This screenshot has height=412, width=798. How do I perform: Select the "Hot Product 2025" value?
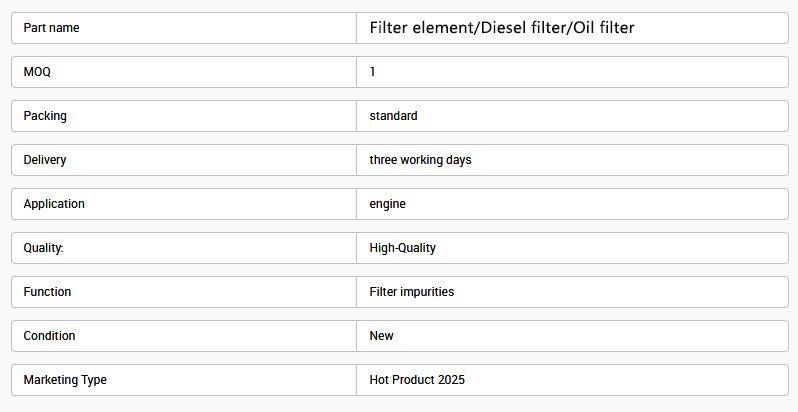417,380
